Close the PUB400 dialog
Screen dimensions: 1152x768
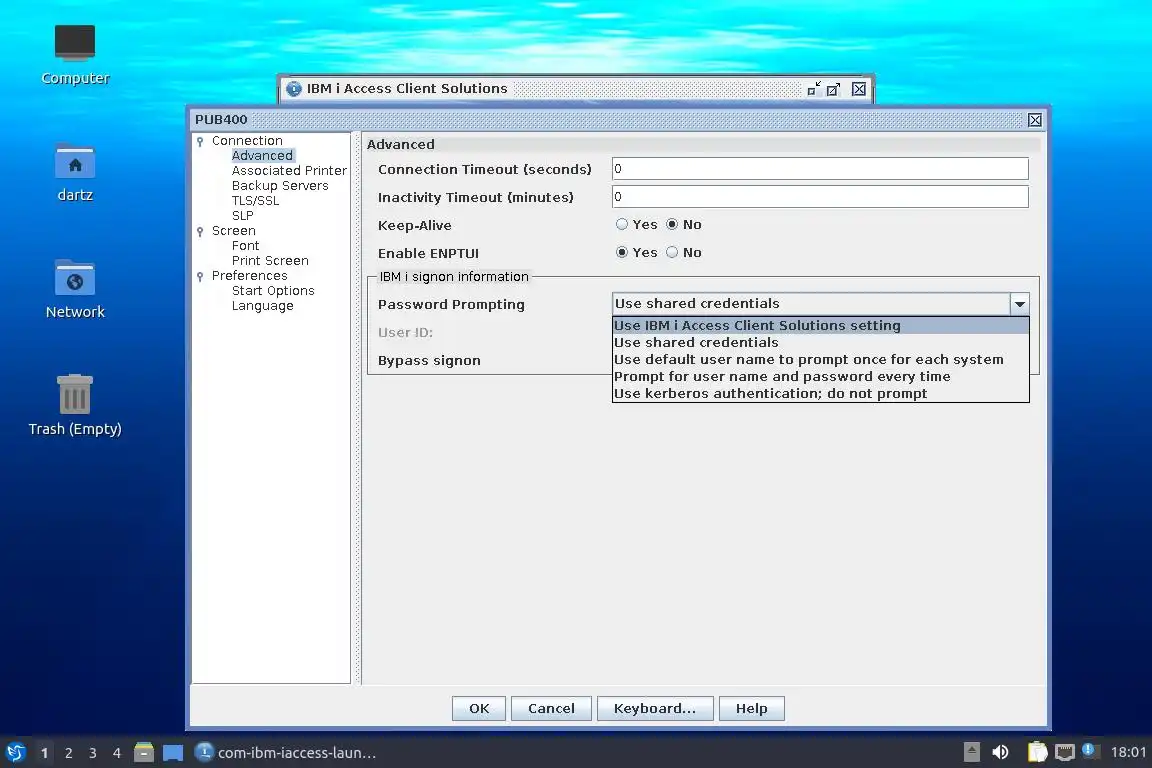click(1034, 120)
